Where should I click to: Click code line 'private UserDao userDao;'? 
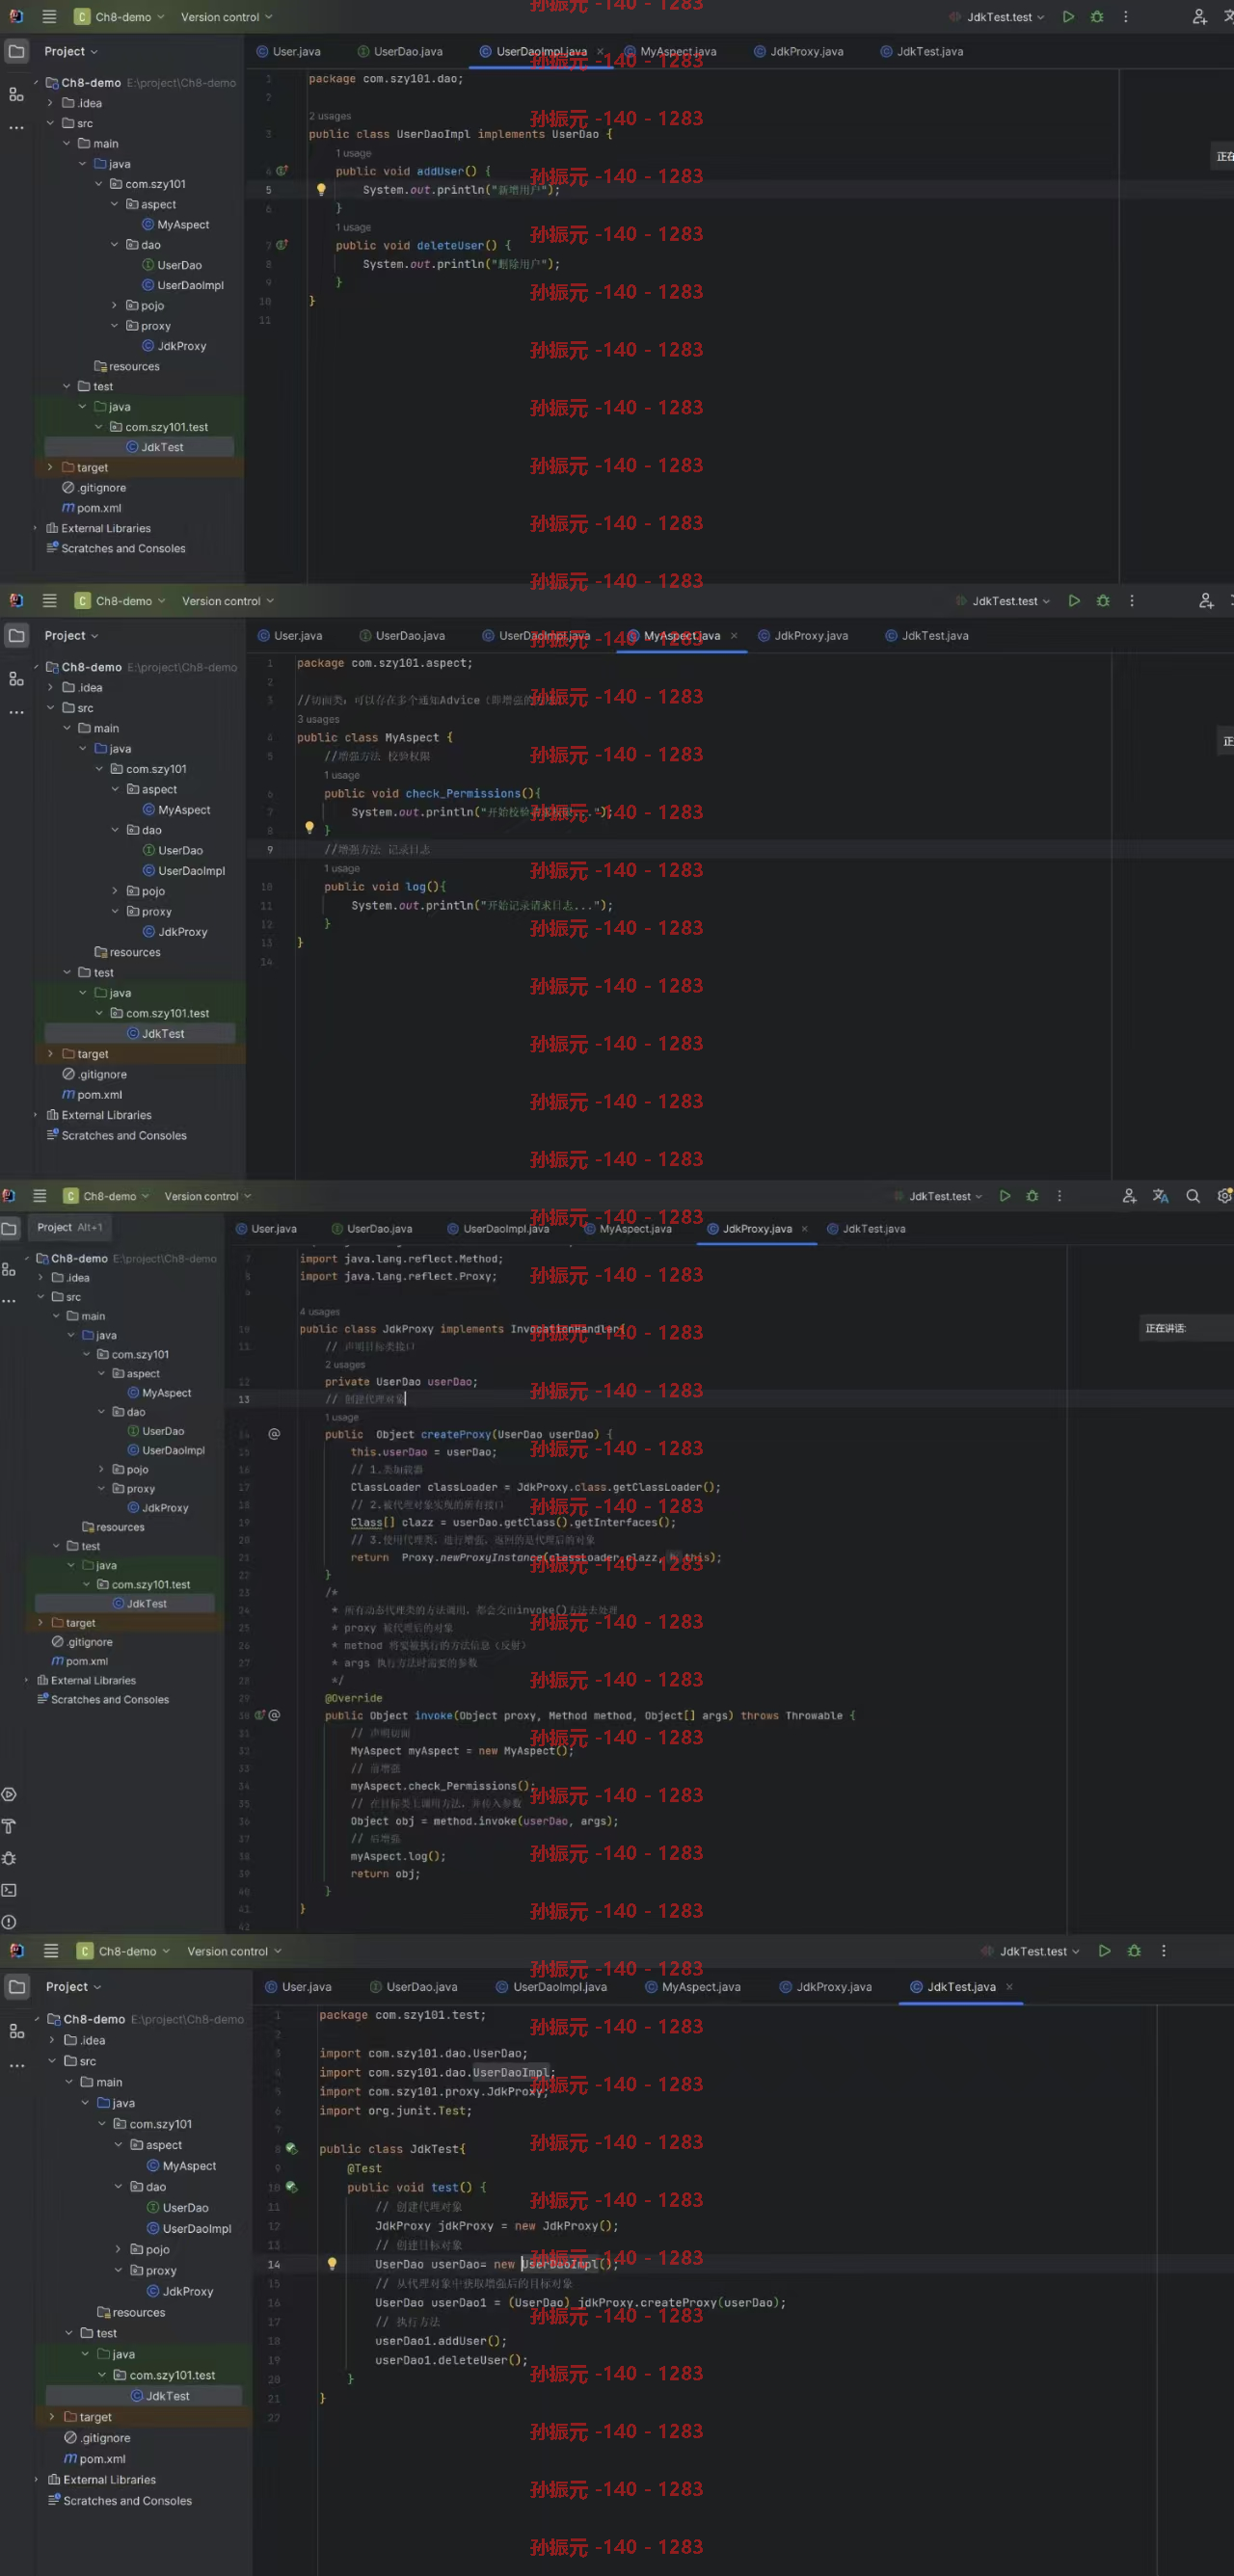click(401, 1382)
